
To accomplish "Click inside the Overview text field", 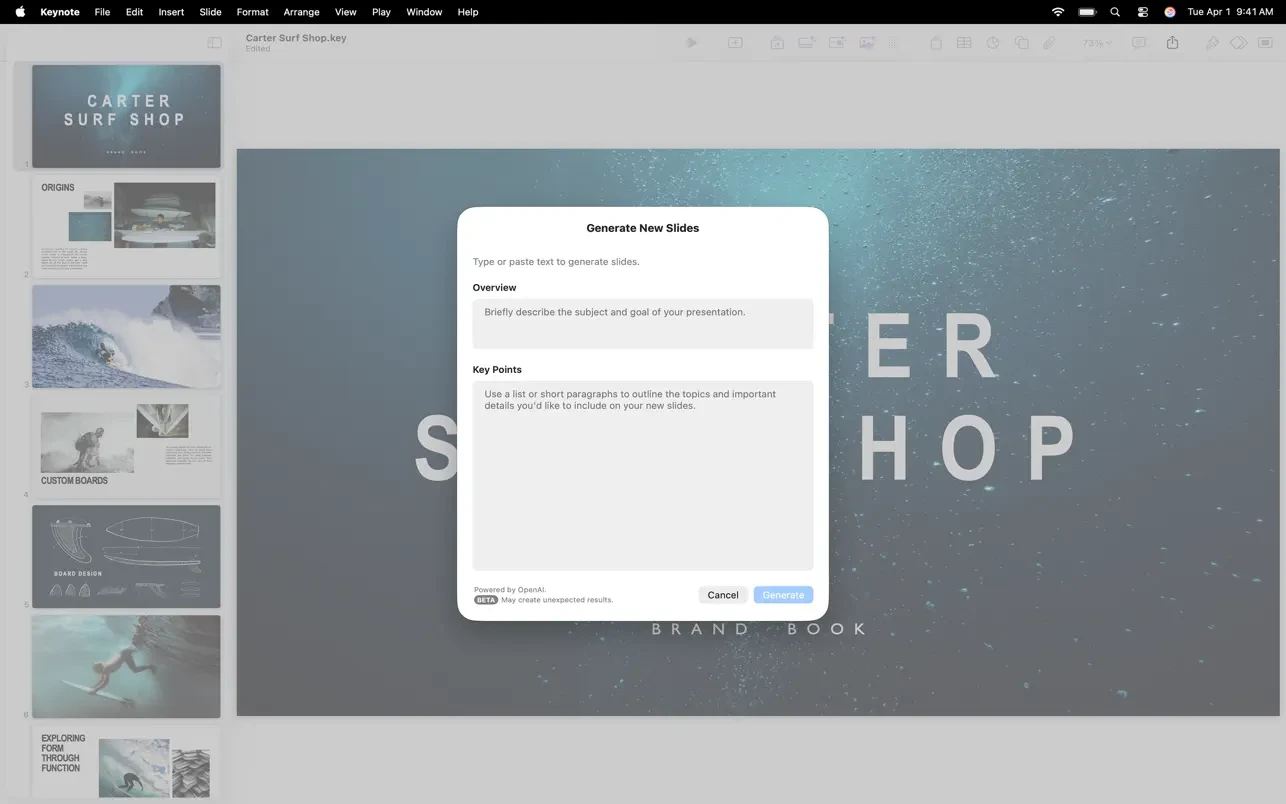I will click(x=642, y=323).
